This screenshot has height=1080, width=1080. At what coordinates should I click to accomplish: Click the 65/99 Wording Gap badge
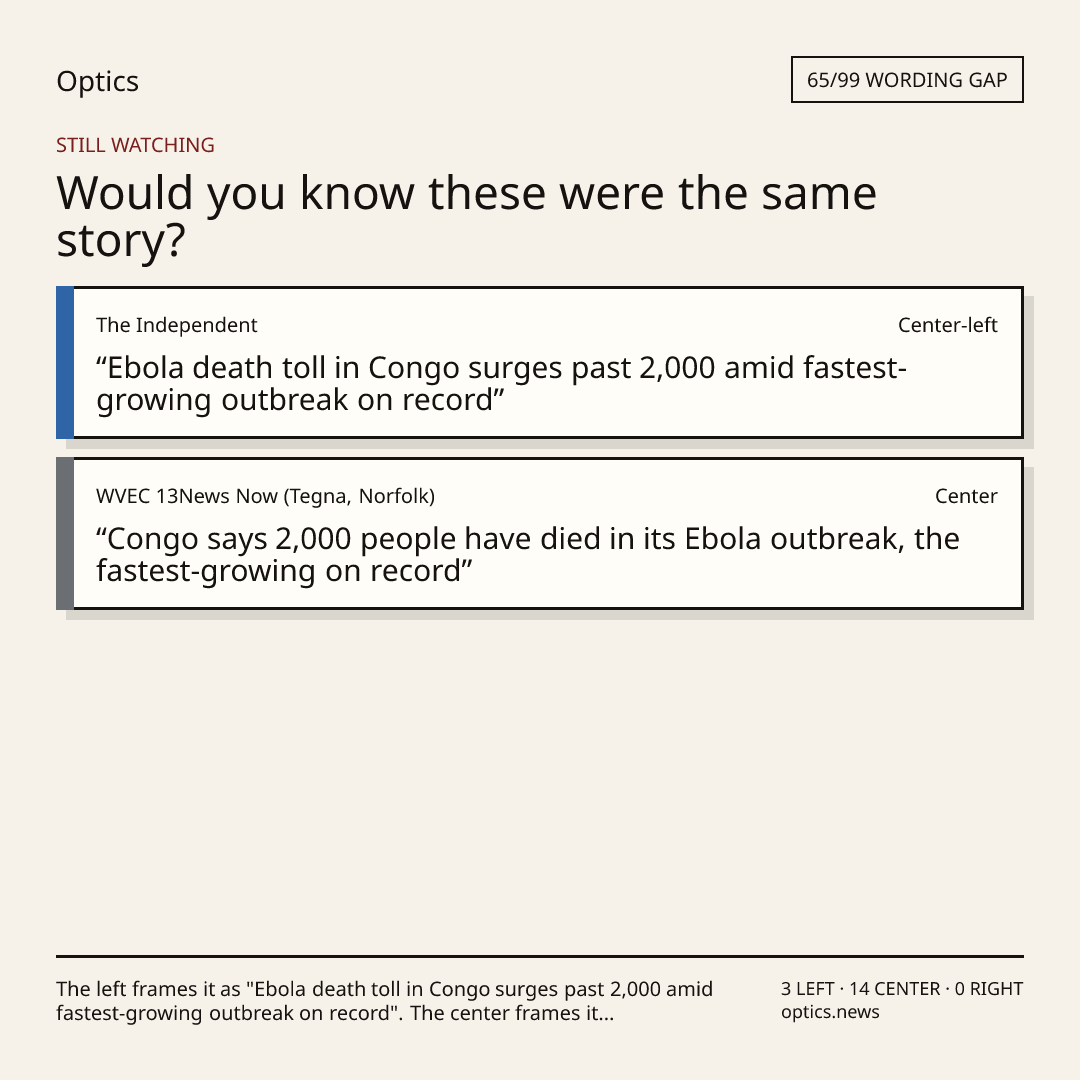coord(907,80)
